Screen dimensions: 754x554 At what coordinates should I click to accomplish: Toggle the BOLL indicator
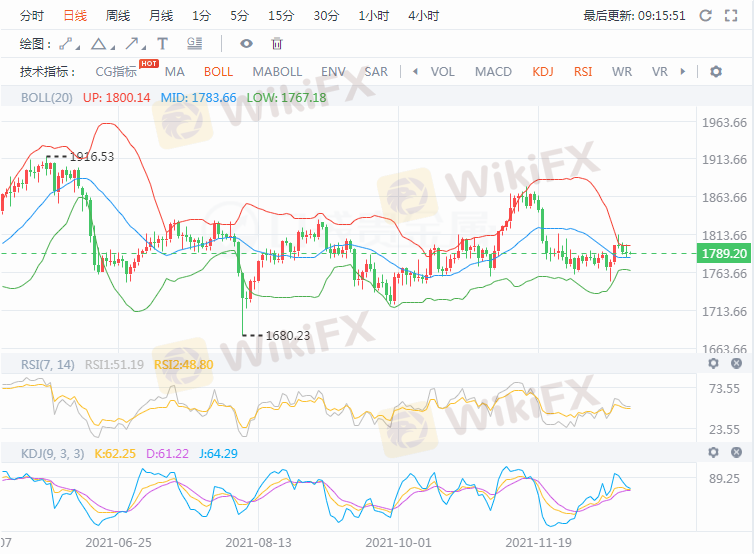point(218,72)
